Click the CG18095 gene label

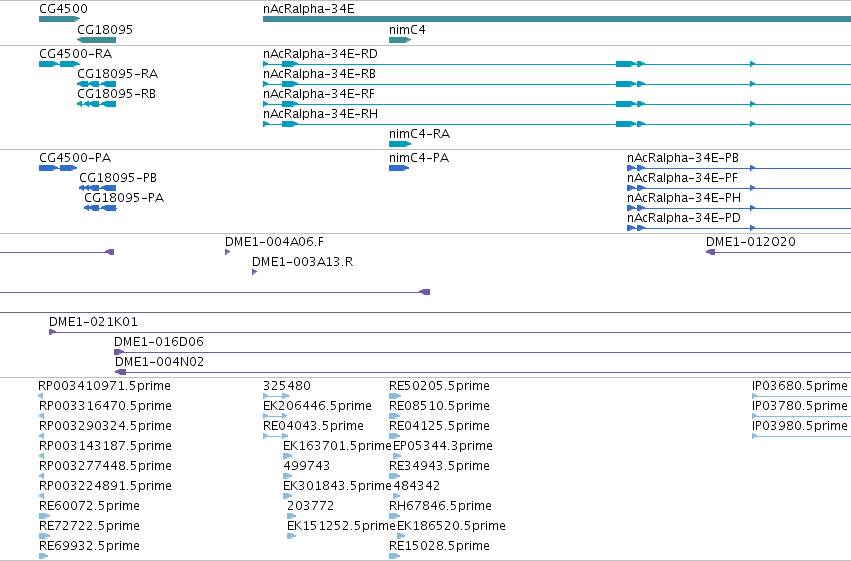pyautogui.click(x=105, y=30)
